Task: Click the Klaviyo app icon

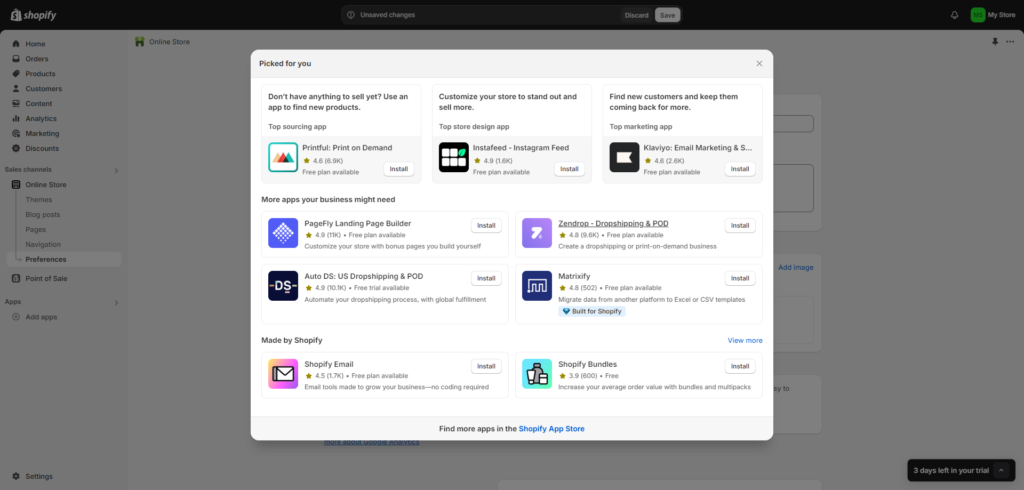Action: [x=624, y=157]
